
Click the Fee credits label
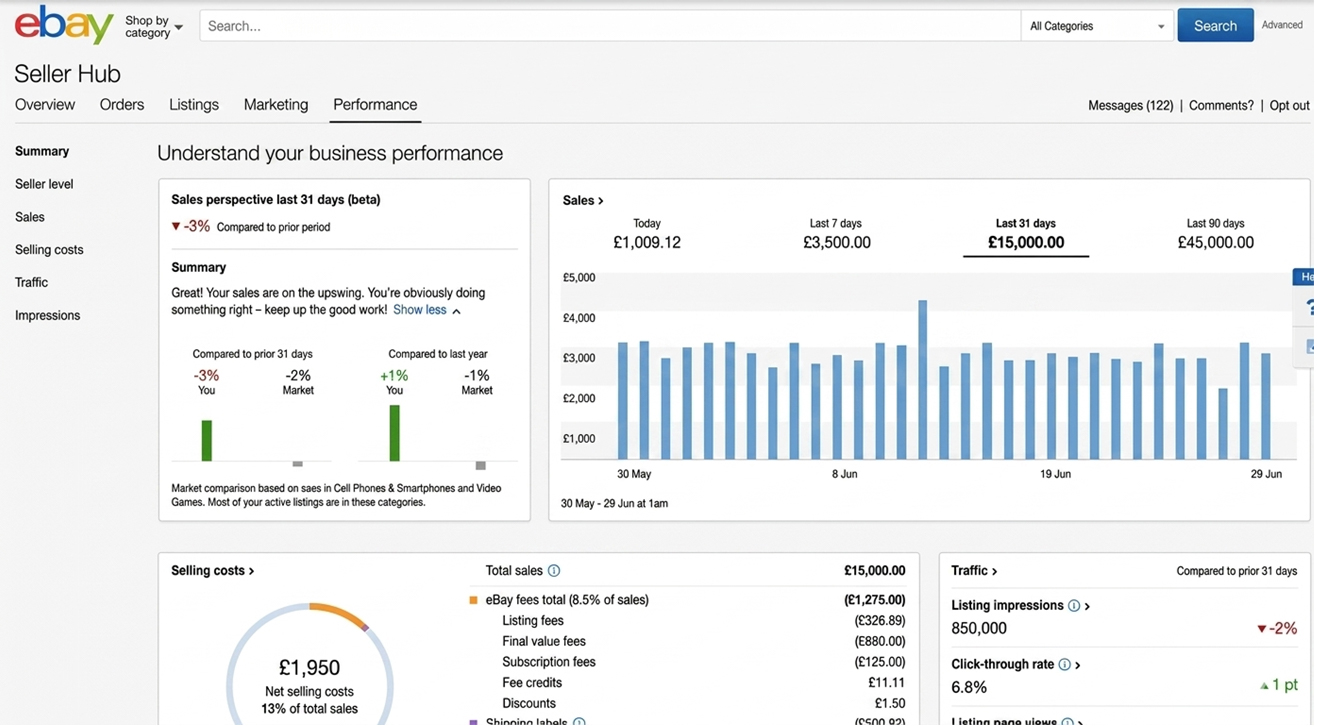coord(532,683)
